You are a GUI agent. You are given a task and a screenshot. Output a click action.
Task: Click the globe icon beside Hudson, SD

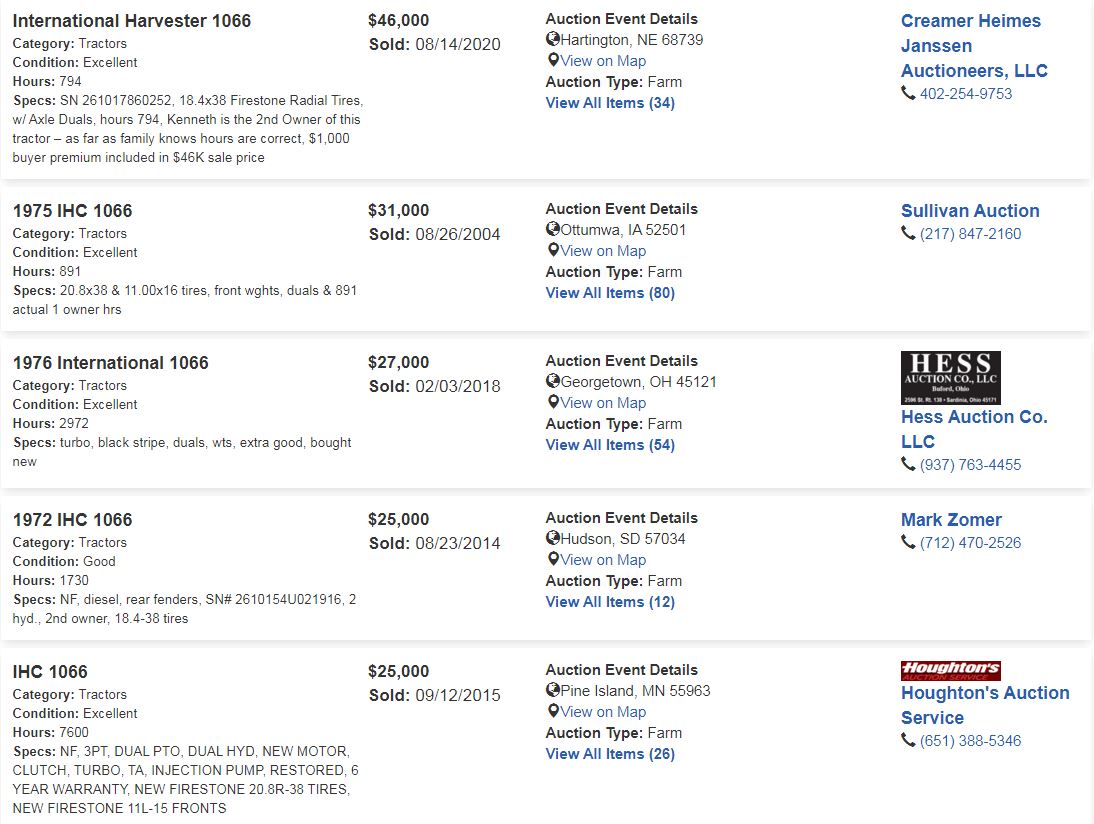pos(553,538)
